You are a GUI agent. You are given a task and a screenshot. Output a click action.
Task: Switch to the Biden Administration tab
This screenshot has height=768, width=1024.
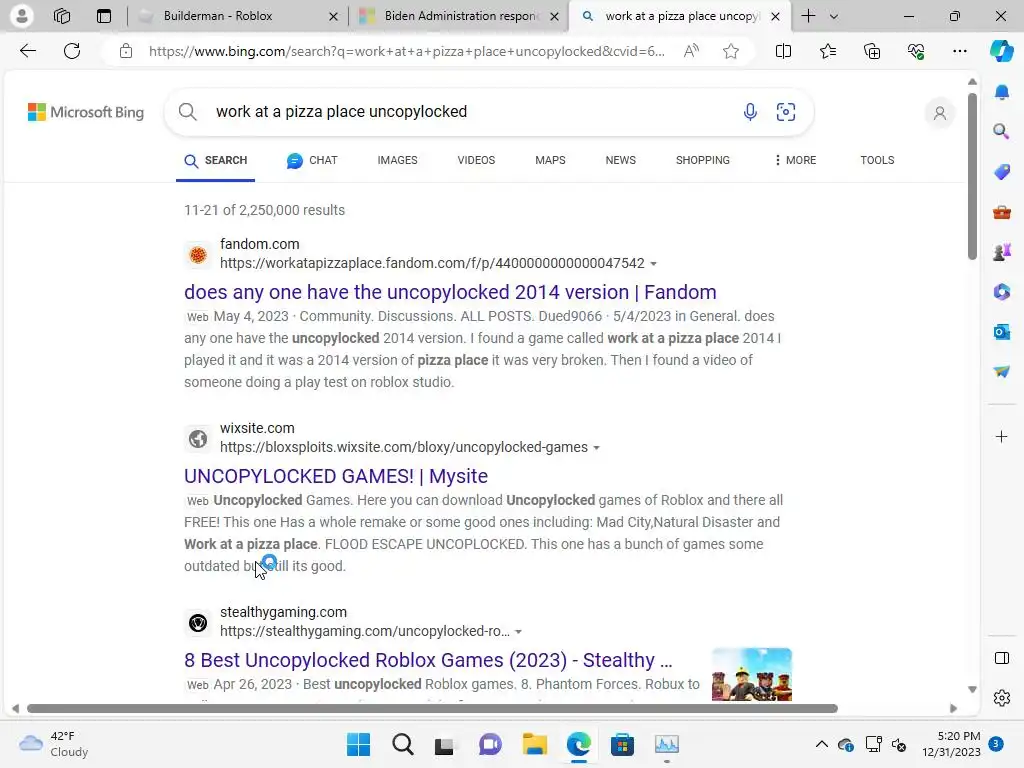click(x=461, y=16)
